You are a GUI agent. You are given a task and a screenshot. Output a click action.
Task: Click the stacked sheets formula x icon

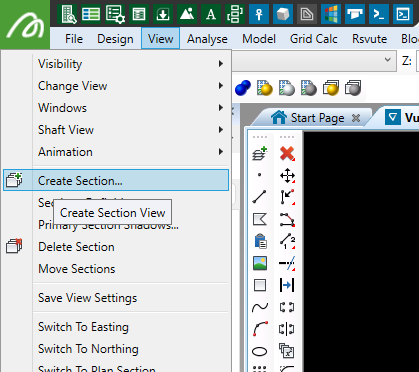287,351
